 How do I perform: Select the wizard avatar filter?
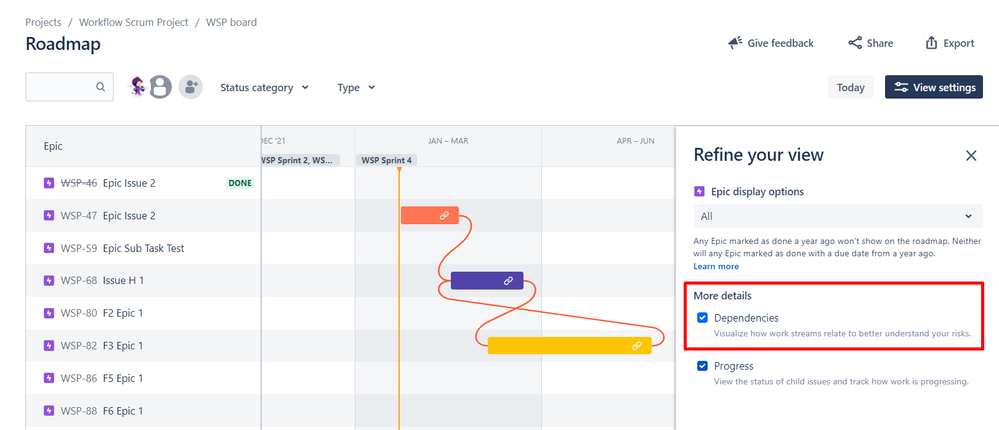(x=138, y=87)
